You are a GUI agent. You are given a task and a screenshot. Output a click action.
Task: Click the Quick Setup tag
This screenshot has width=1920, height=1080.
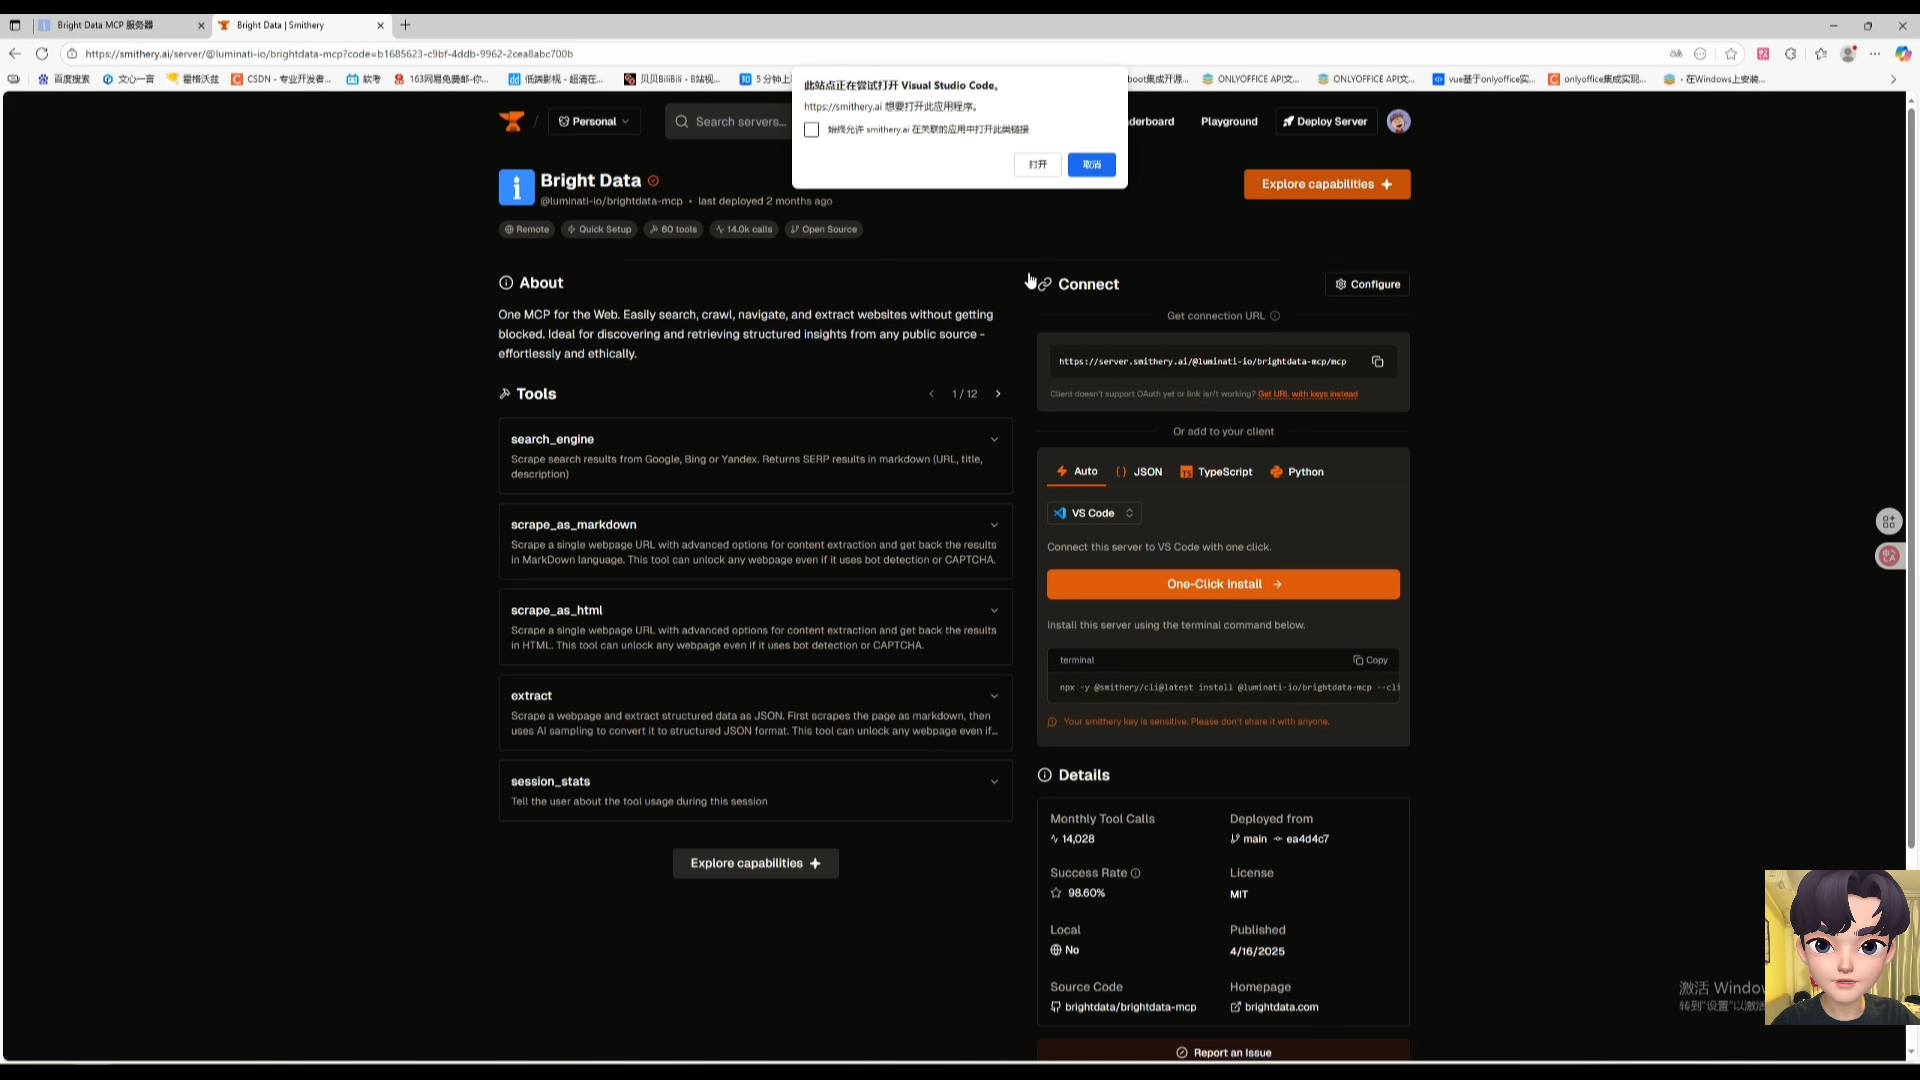599,229
